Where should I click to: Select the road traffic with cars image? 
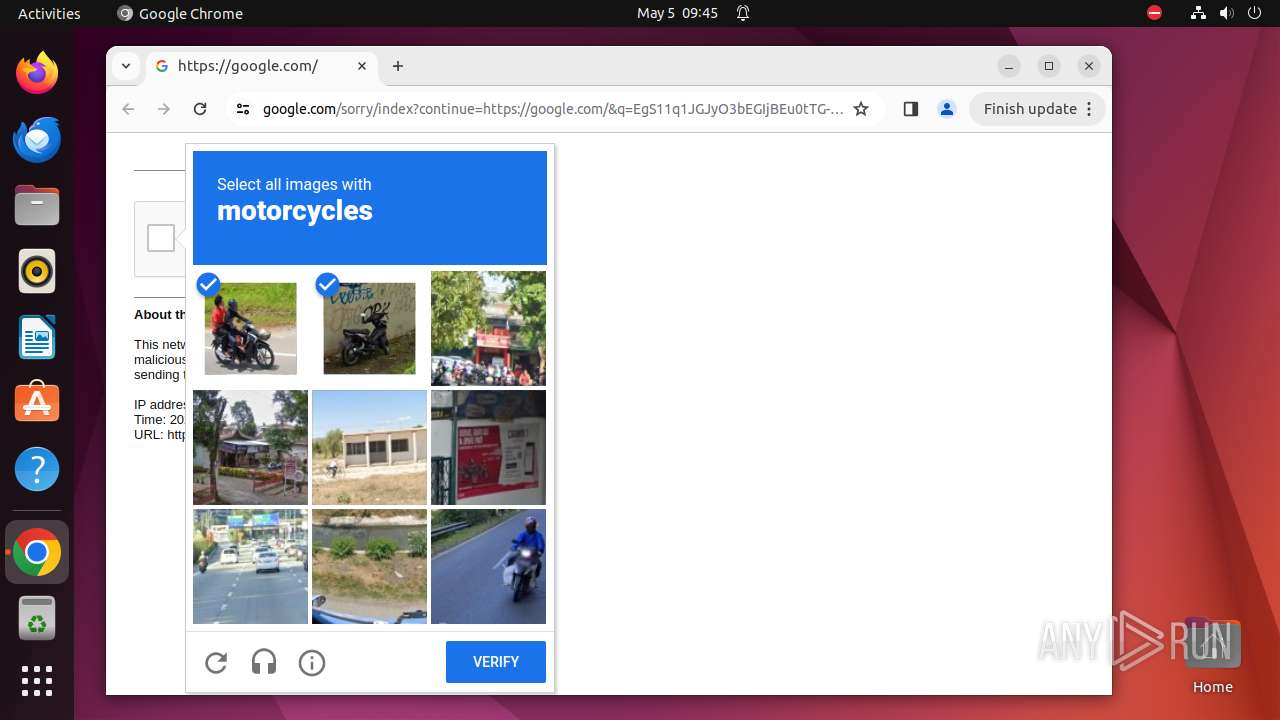point(250,566)
